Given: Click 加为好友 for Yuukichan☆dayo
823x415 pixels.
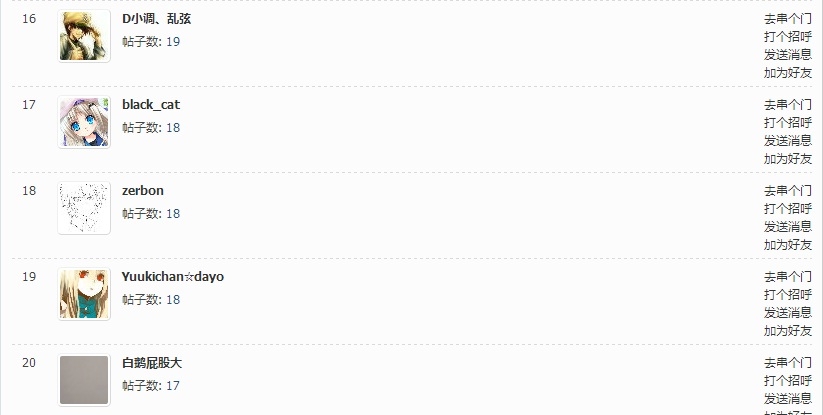Looking at the screenshot, I should [x=788, y=331].
